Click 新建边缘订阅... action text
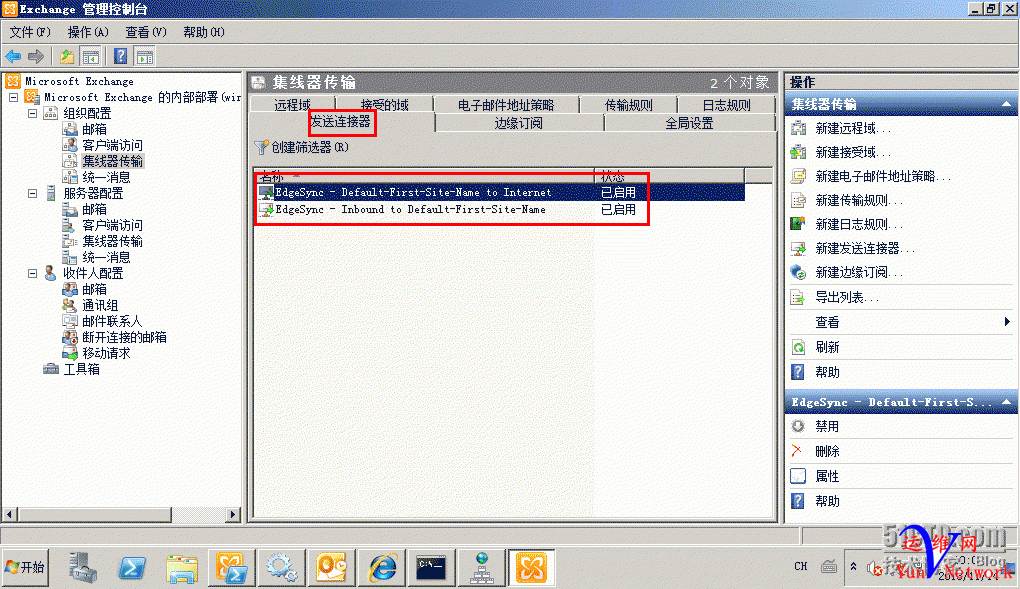Viewport: 1020px width, 589px height. tap(859, 273)
